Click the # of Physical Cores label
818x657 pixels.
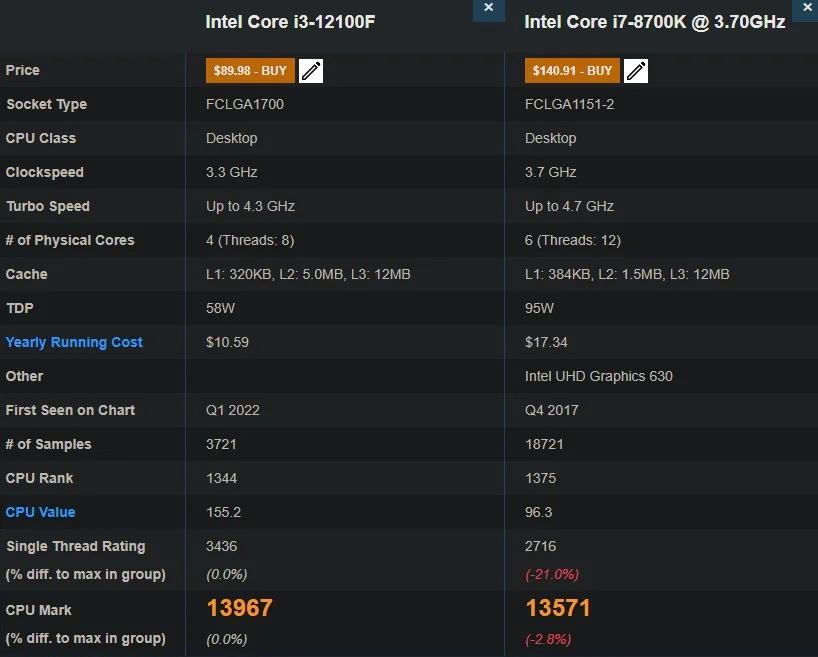click(70, 240)
